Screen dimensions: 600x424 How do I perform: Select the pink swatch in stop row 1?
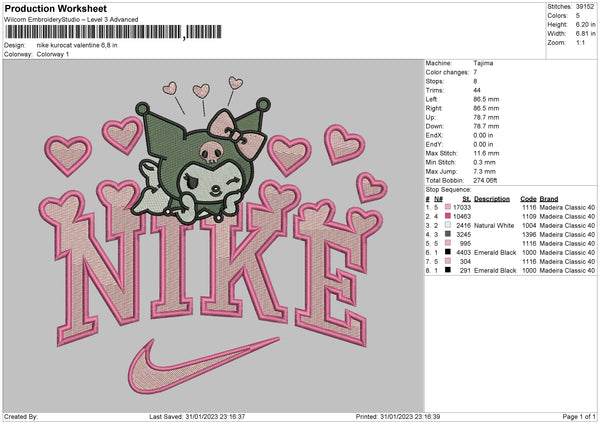tap(448, 207)
